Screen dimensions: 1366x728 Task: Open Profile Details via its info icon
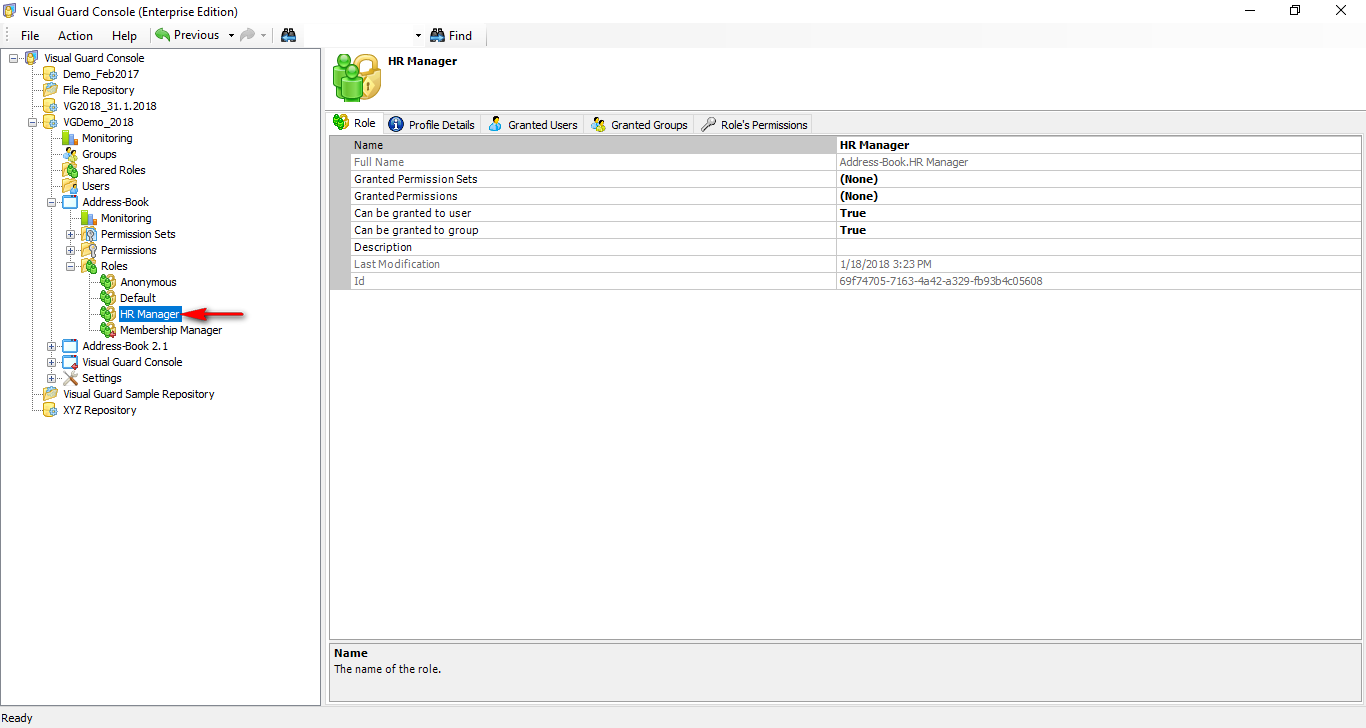click(x=397, y=124)
